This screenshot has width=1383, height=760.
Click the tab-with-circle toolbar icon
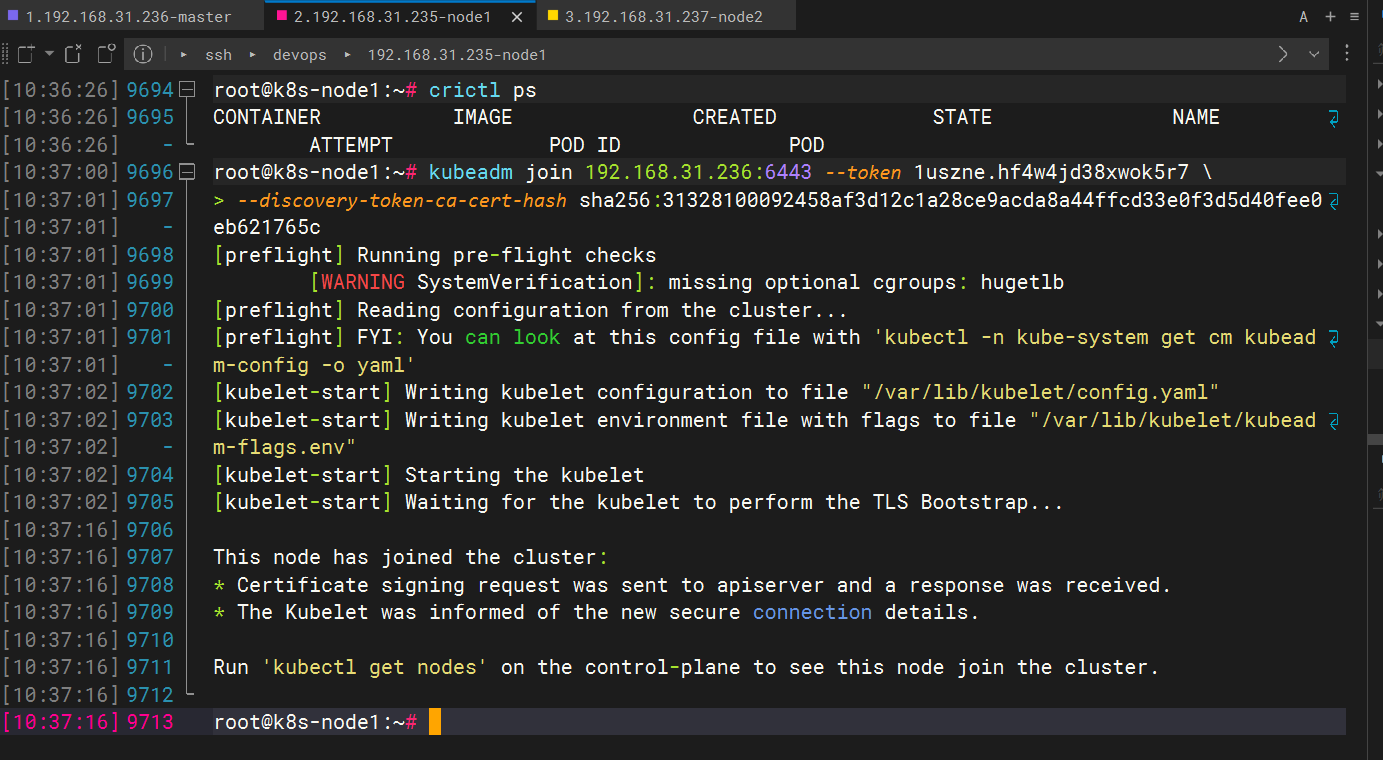(x=106, y=54)
